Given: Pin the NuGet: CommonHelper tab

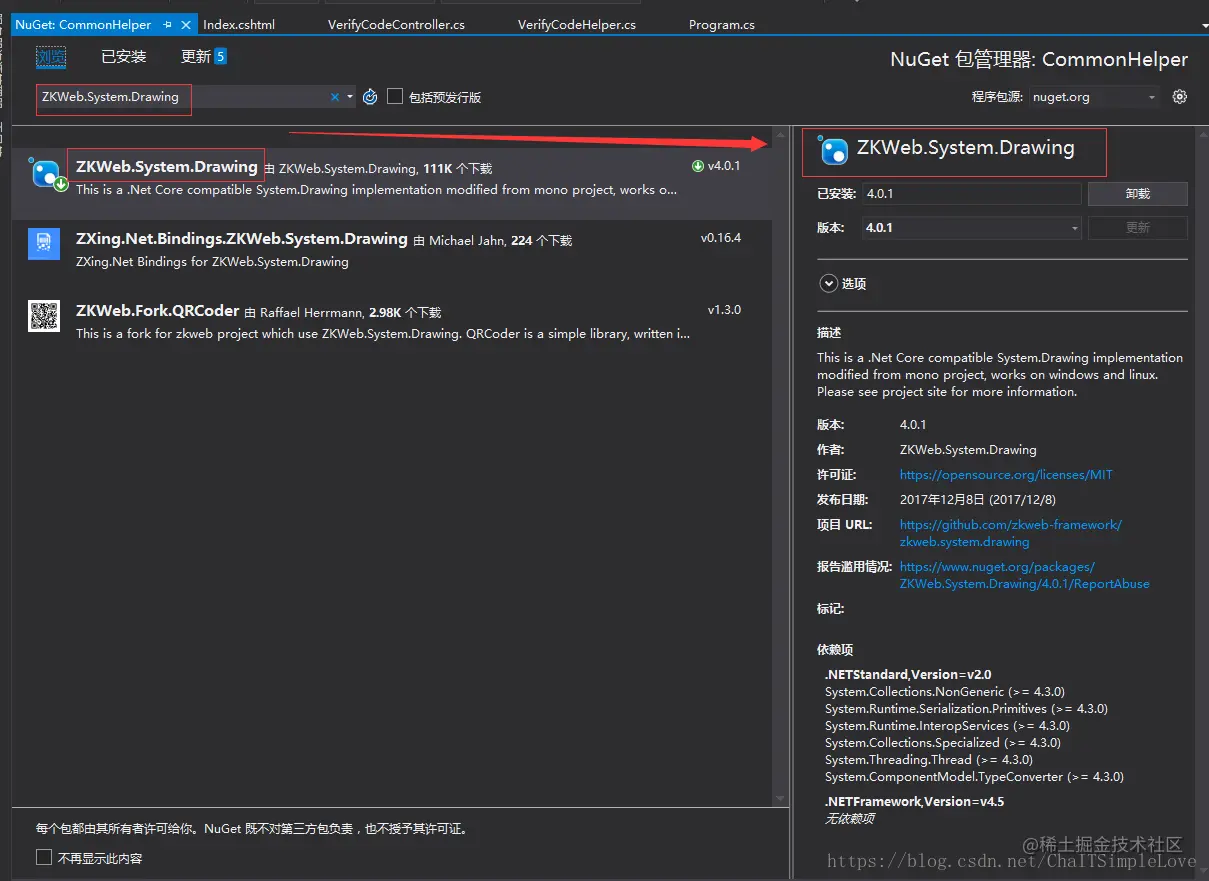Looking at the screenshot, I should [167, 24].
